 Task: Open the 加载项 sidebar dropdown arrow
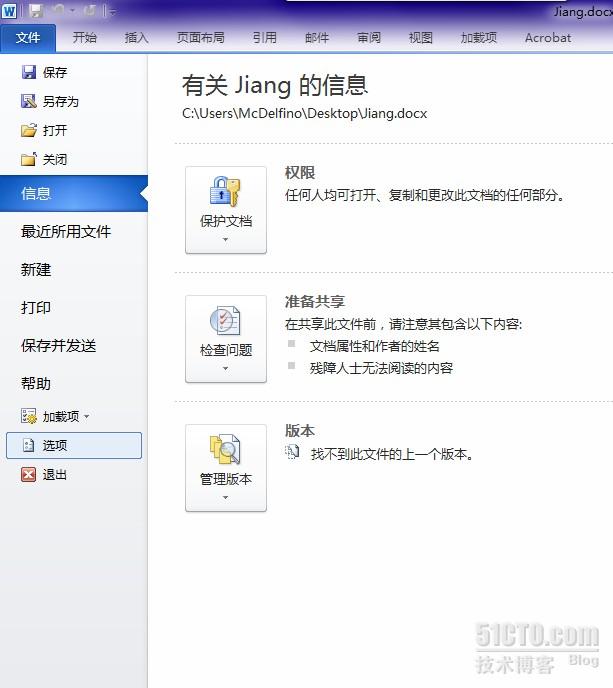point(86,416)
